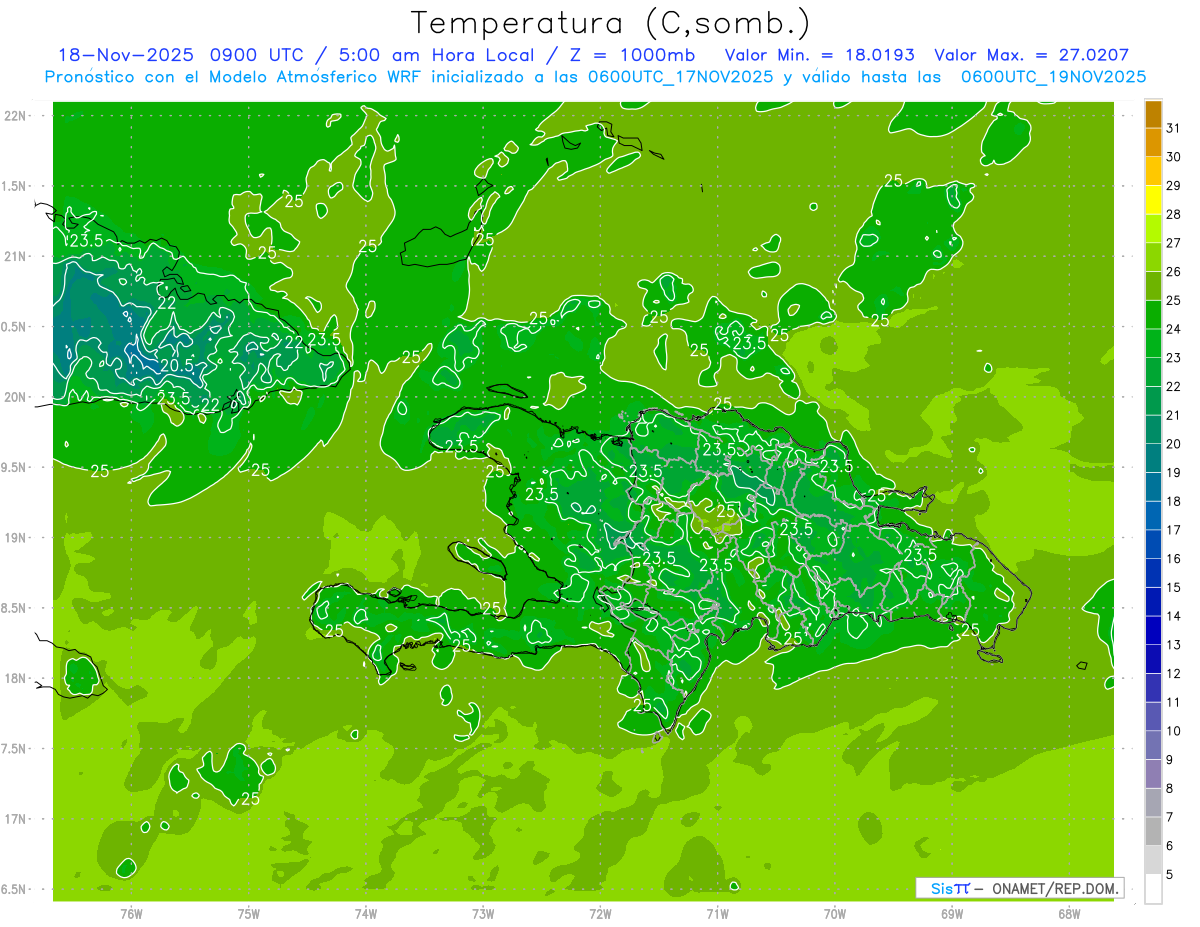Click the "21N" latitude axis label

tap(17, 256)
